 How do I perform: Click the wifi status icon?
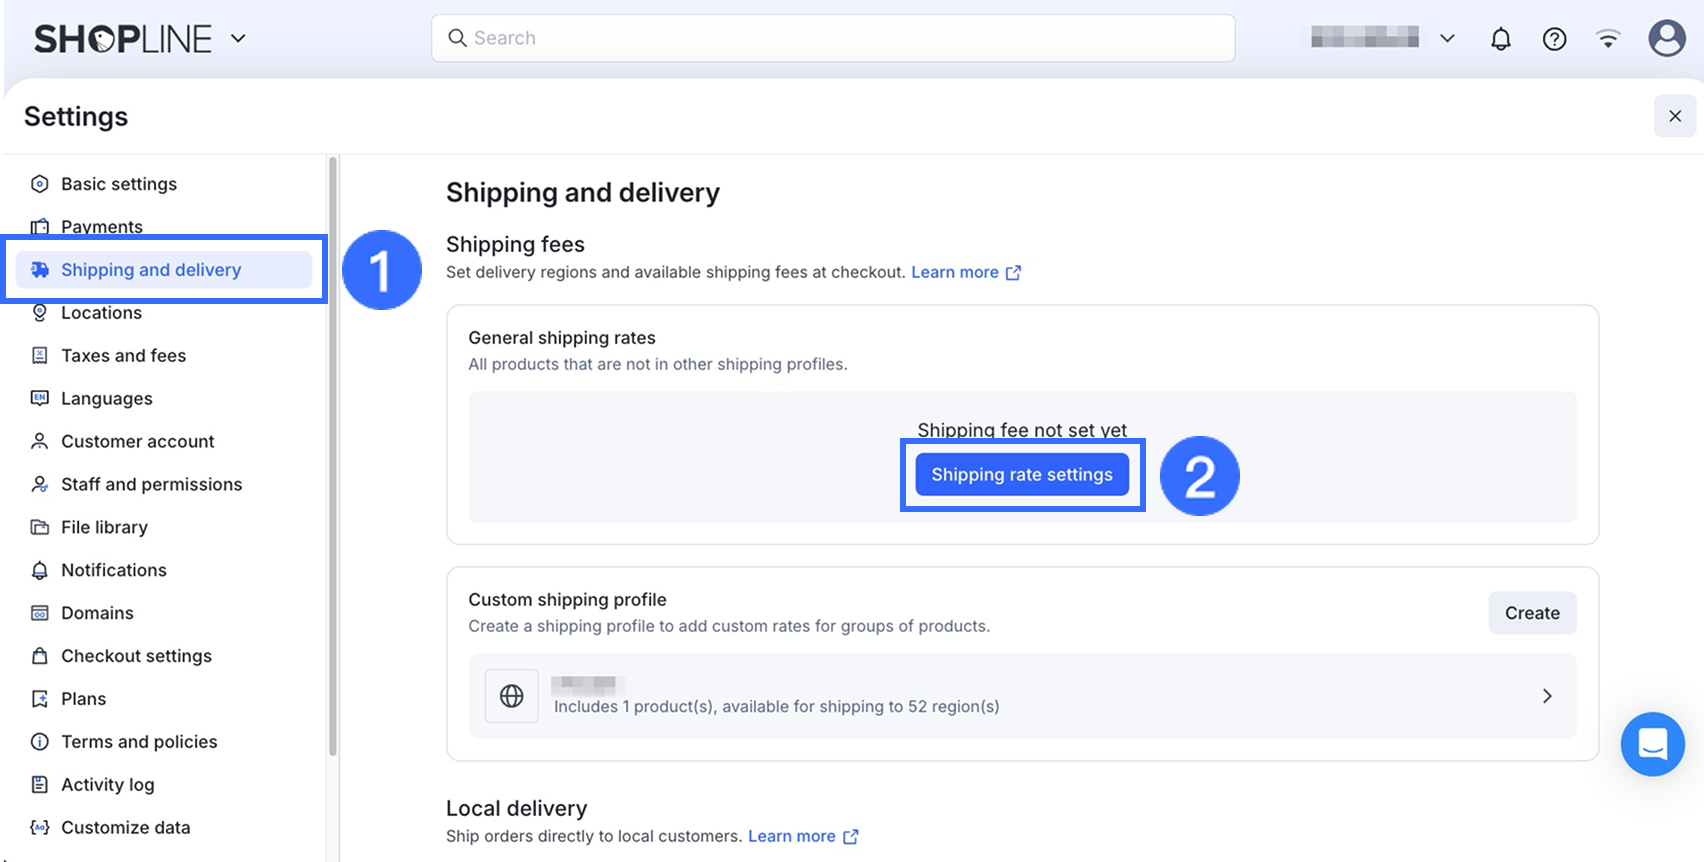[x=1608, y=39]
